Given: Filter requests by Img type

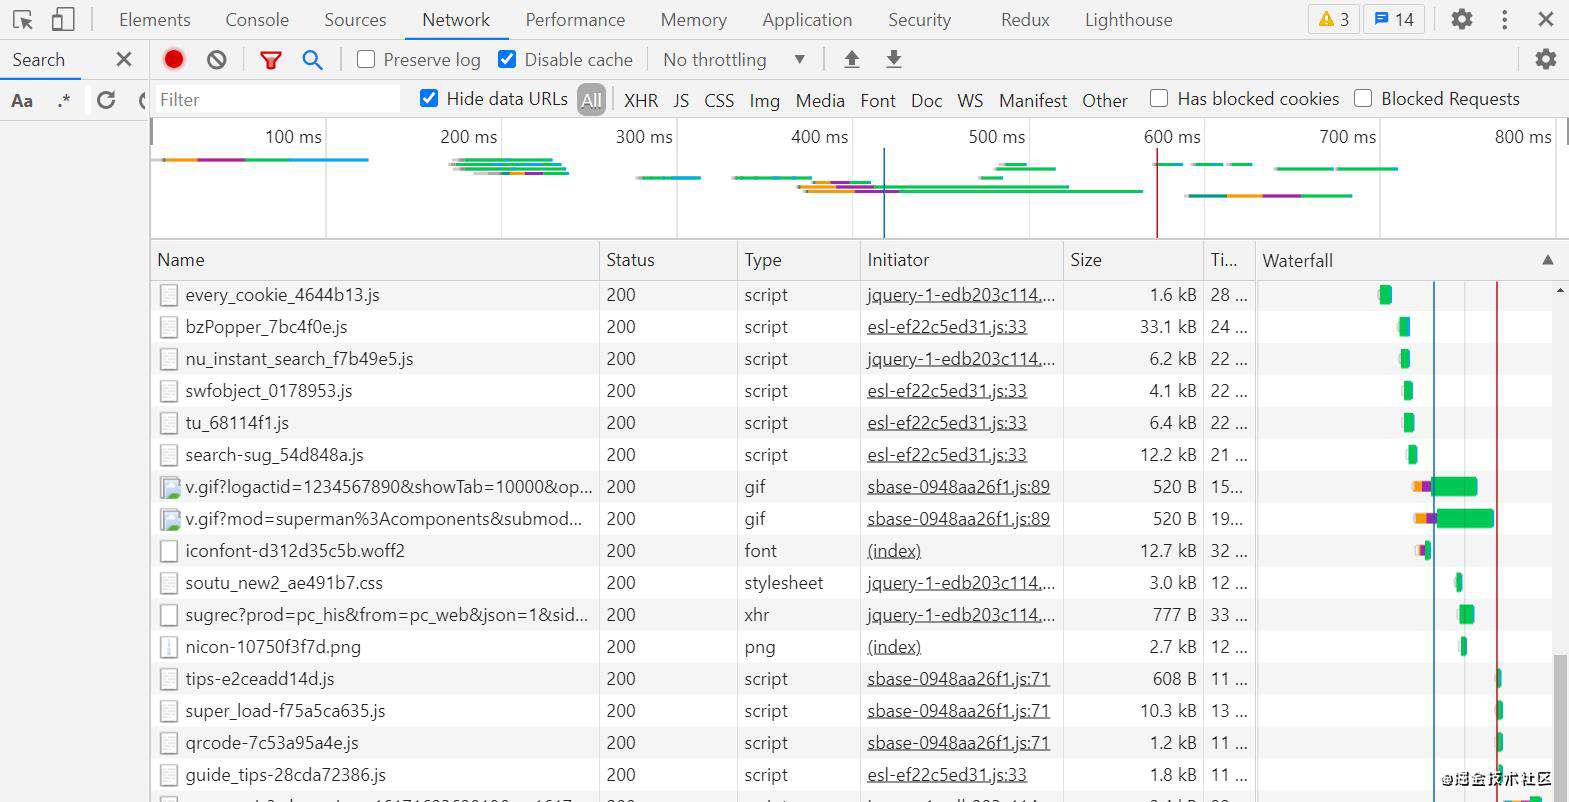Looking at the screenshot, I should (x=764, y=100).
